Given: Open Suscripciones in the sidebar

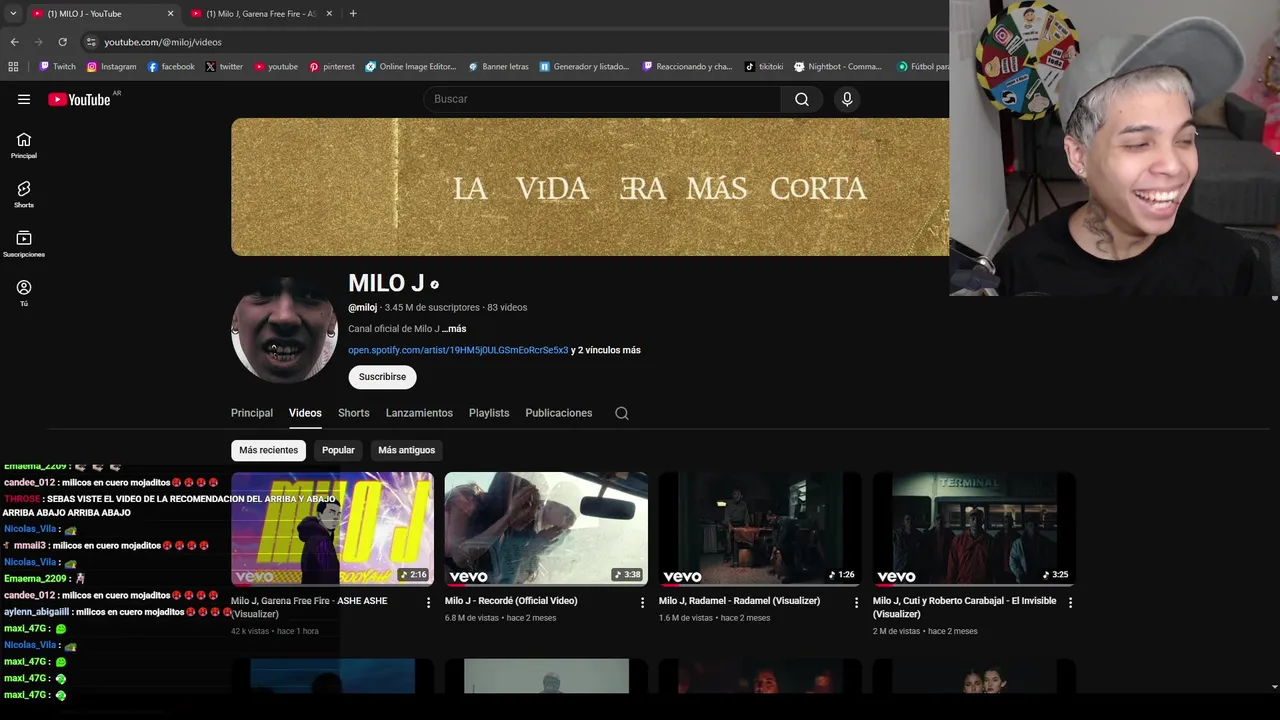Looking at the screenshot, I should (24, 243).
